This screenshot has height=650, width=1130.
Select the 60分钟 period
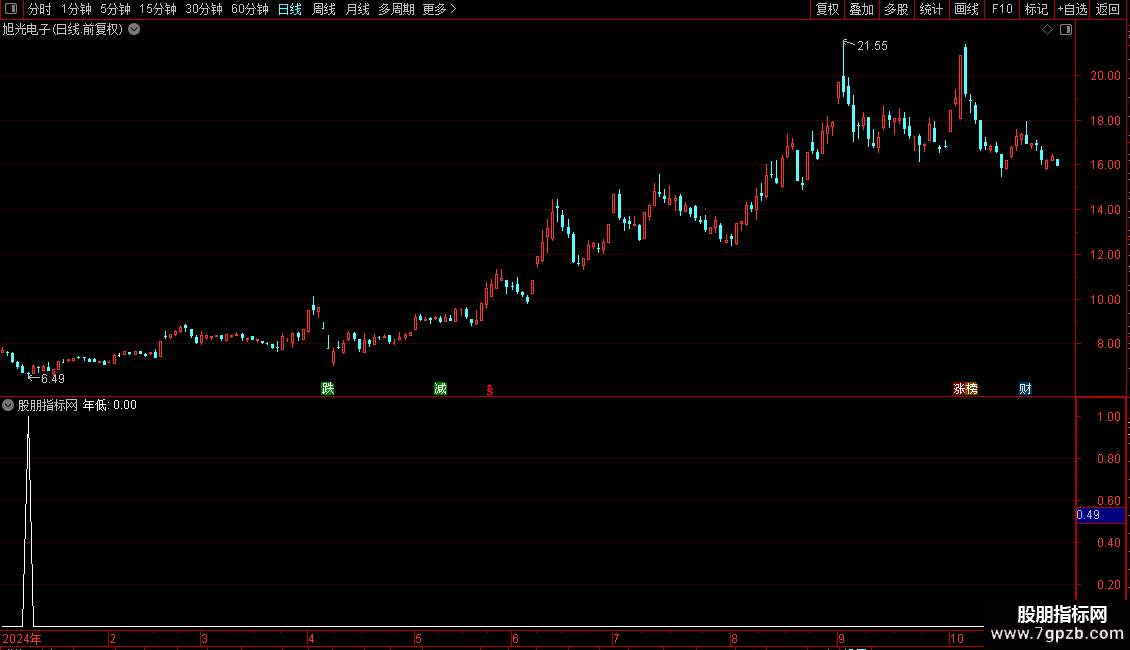[249, 9]
